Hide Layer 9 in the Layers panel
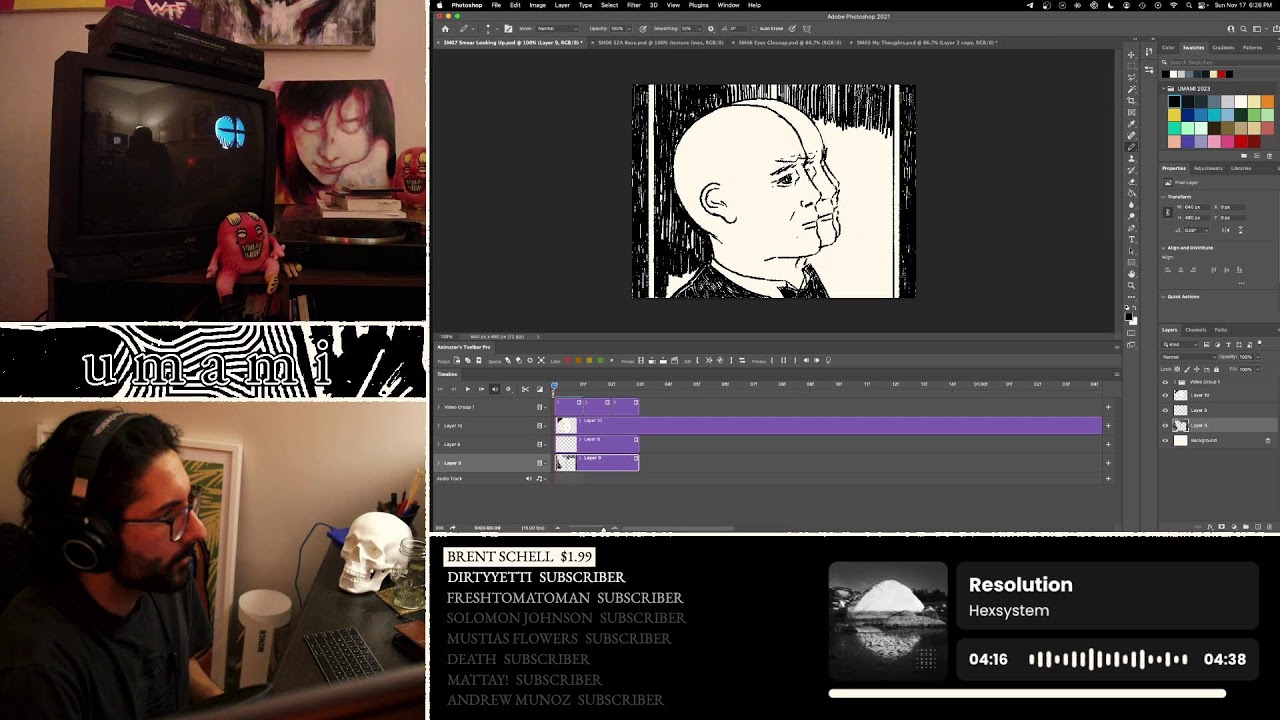1280x720 pixels. pyautogui.click(x=1165, y=425)
